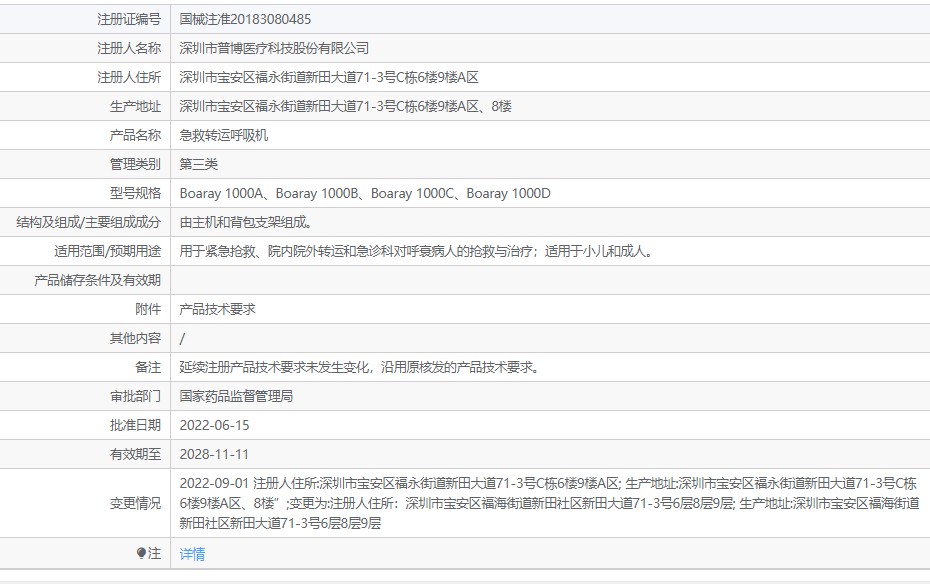
Task: Click the 产品名称 label
Action: pos(135,135)
